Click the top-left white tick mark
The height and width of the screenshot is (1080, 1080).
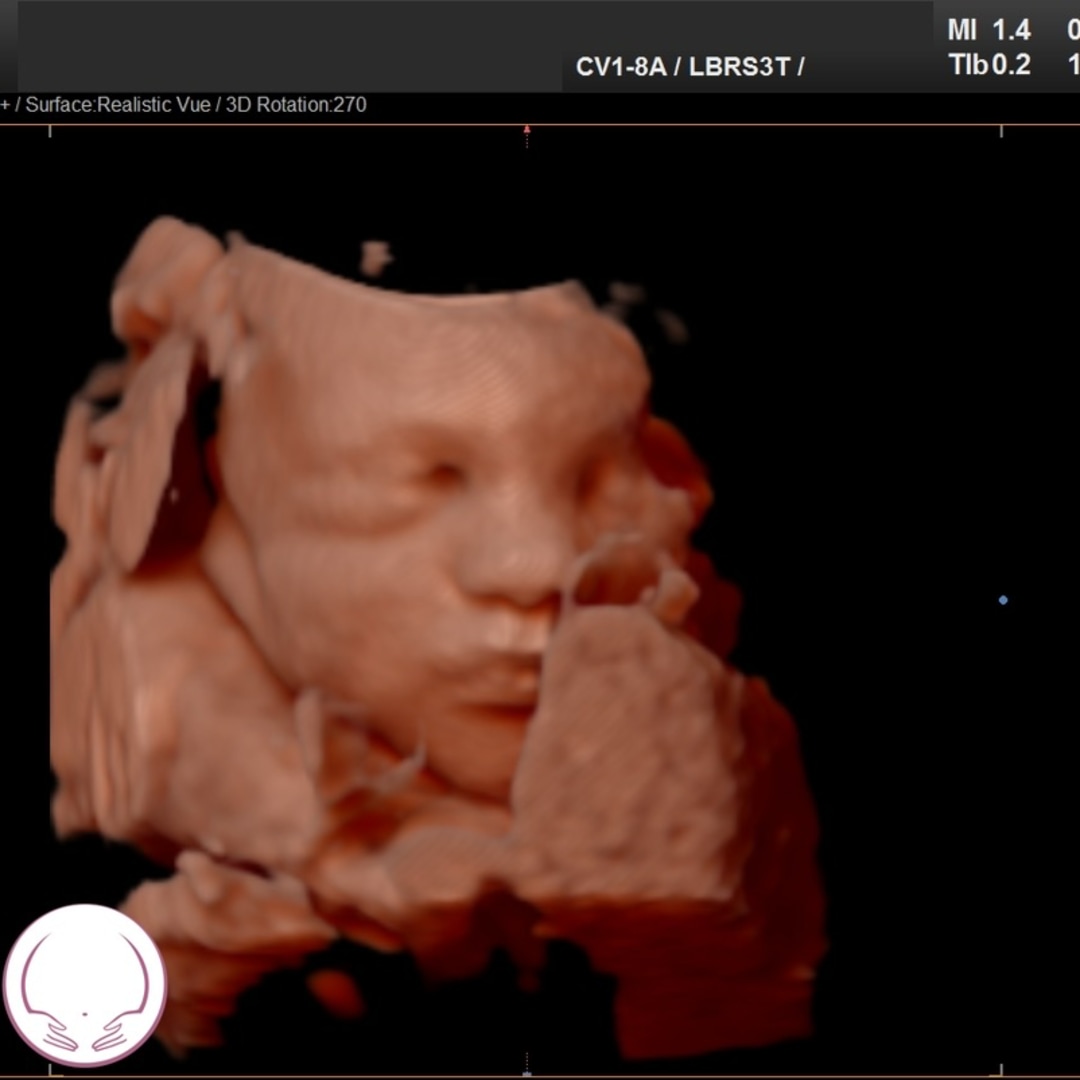(50, 131)
